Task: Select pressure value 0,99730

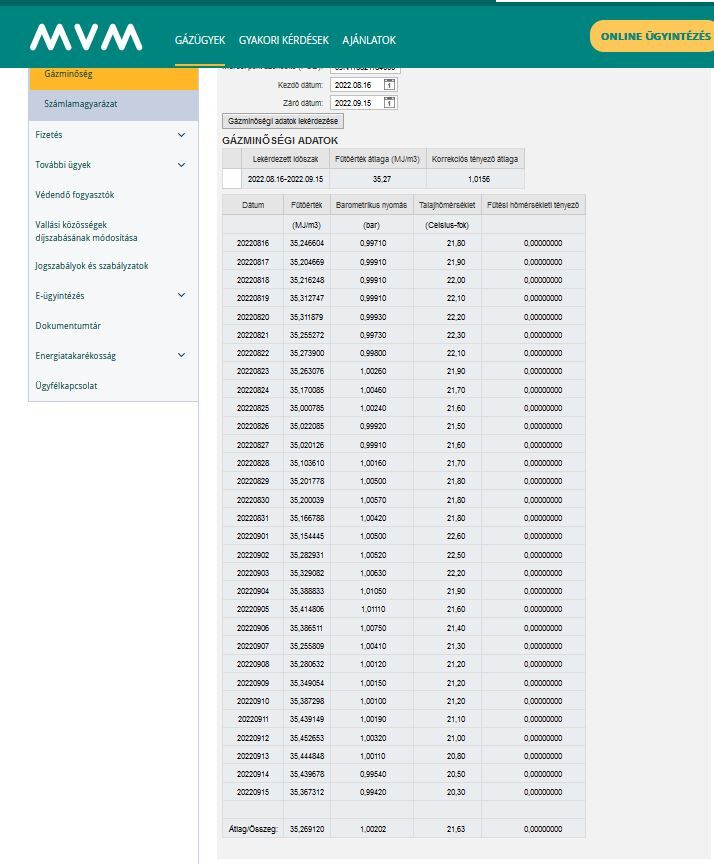Action: tap(373, 335)
